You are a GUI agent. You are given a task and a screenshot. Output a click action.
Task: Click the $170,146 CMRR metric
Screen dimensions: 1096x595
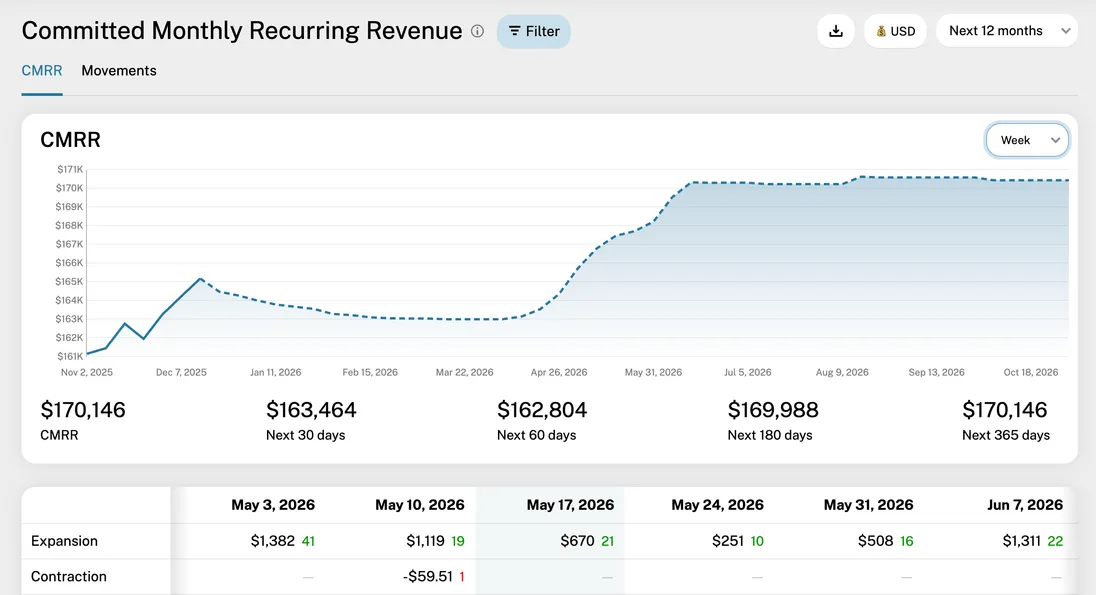83,410
